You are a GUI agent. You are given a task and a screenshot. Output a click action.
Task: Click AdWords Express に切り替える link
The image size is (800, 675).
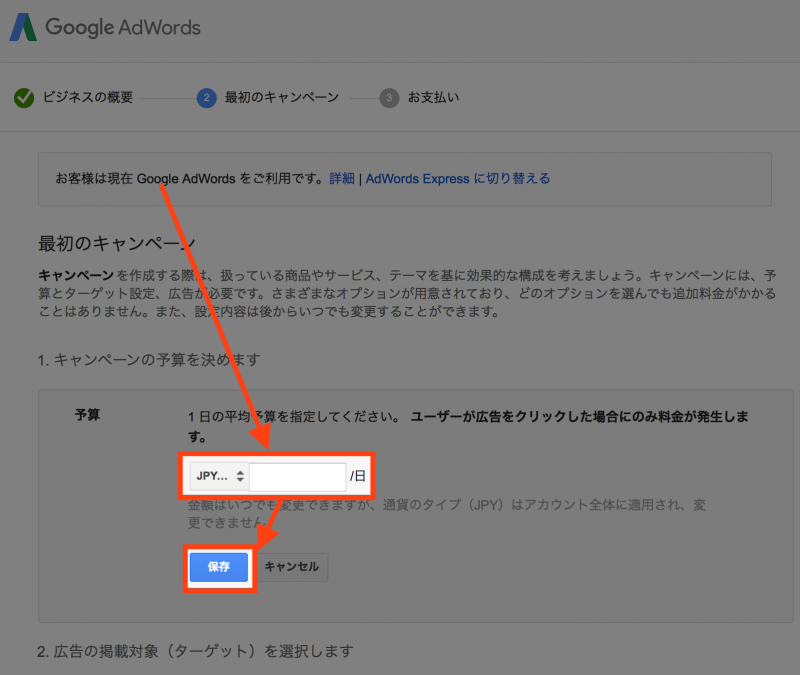click(x=458, y=179)
